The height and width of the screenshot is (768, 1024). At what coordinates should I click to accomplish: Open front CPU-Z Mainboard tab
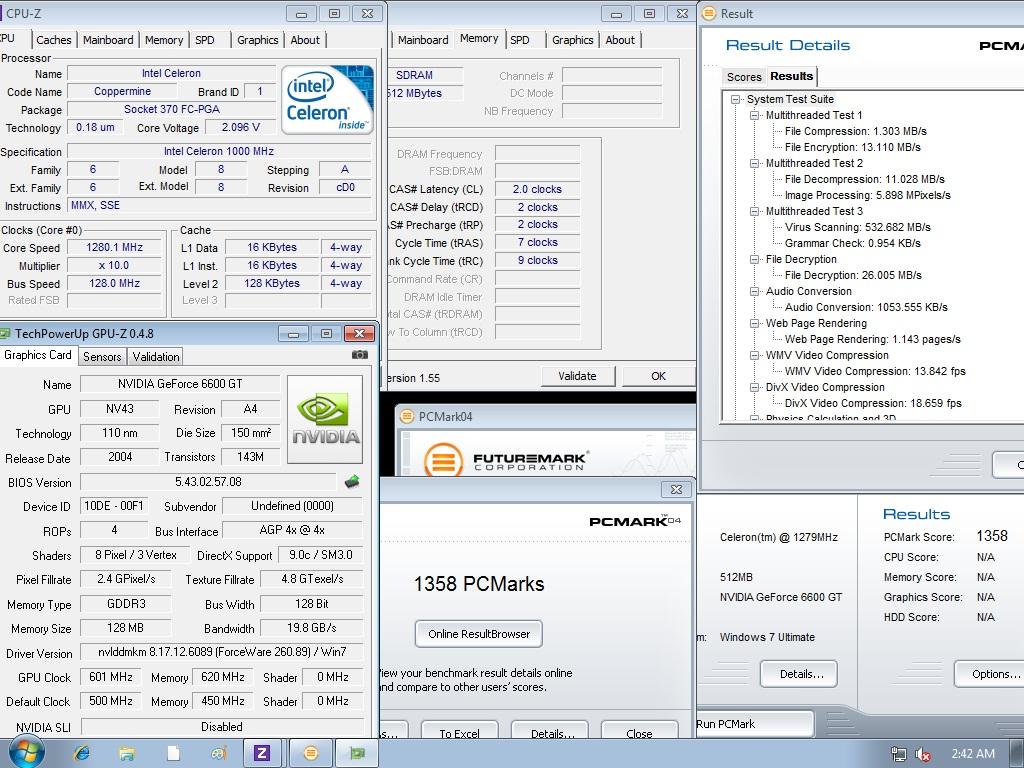[x=108, y=40]
